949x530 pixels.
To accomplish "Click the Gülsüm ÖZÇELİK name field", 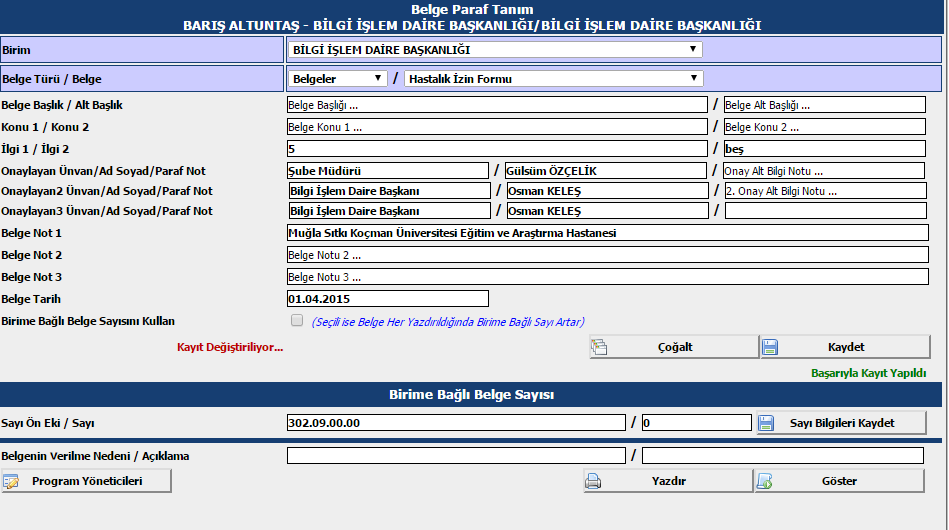I will click(606, 171).
